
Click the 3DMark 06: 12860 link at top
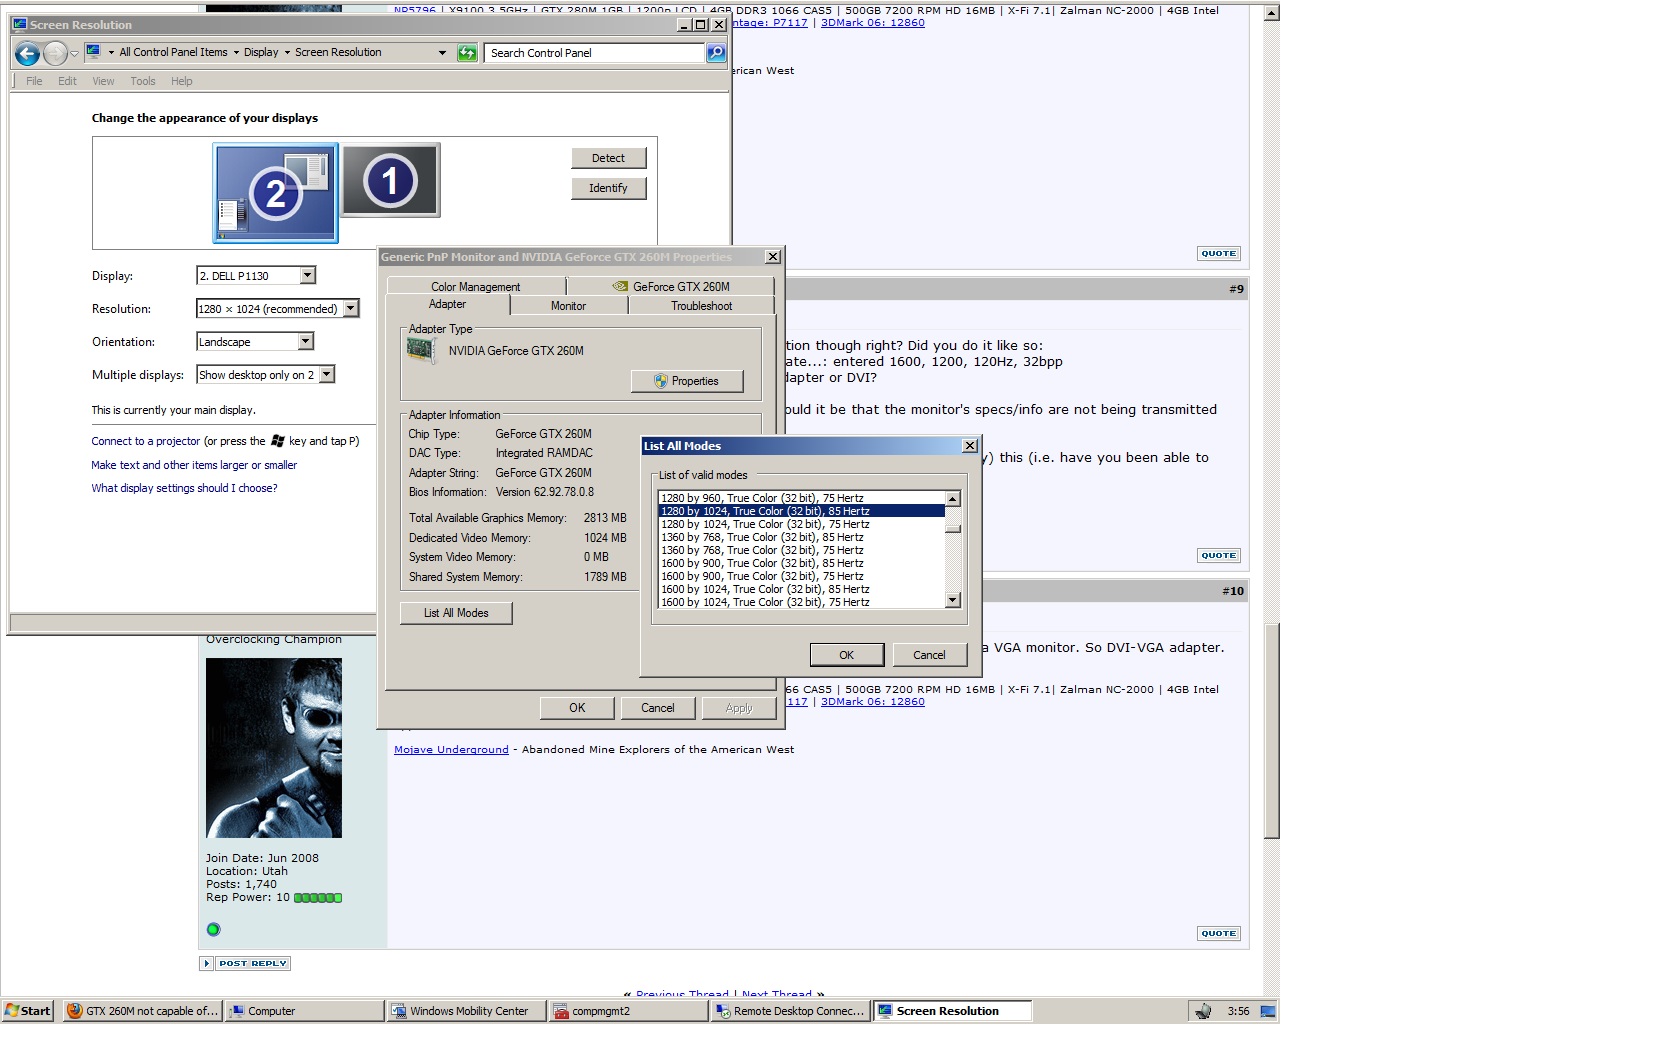pyautogui.click(x=872, y=23)
